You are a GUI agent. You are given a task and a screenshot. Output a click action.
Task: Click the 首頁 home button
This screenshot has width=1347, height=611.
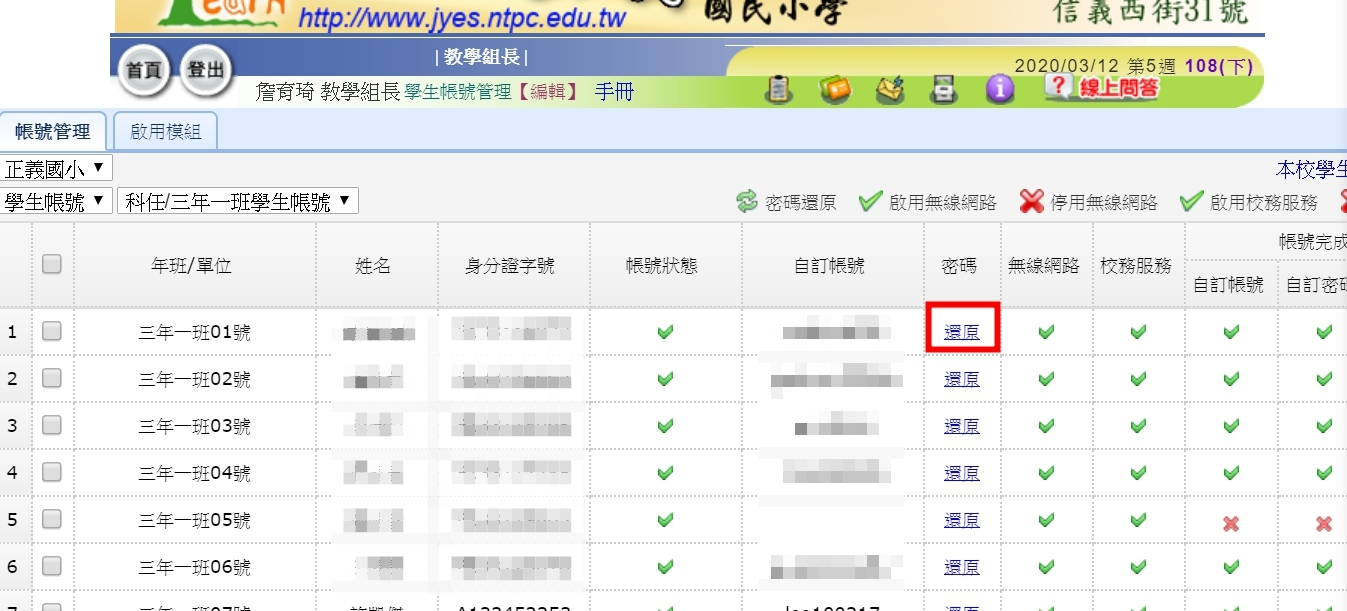(144, 70)
